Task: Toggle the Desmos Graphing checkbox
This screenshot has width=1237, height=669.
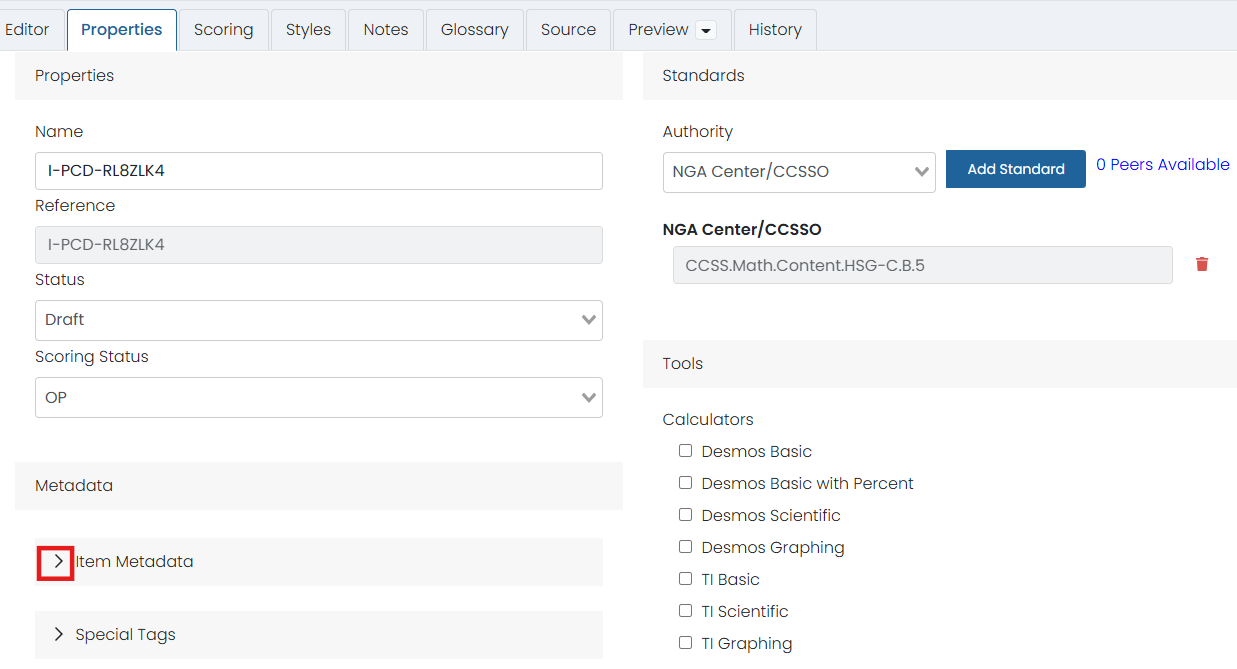Action: 686,547
